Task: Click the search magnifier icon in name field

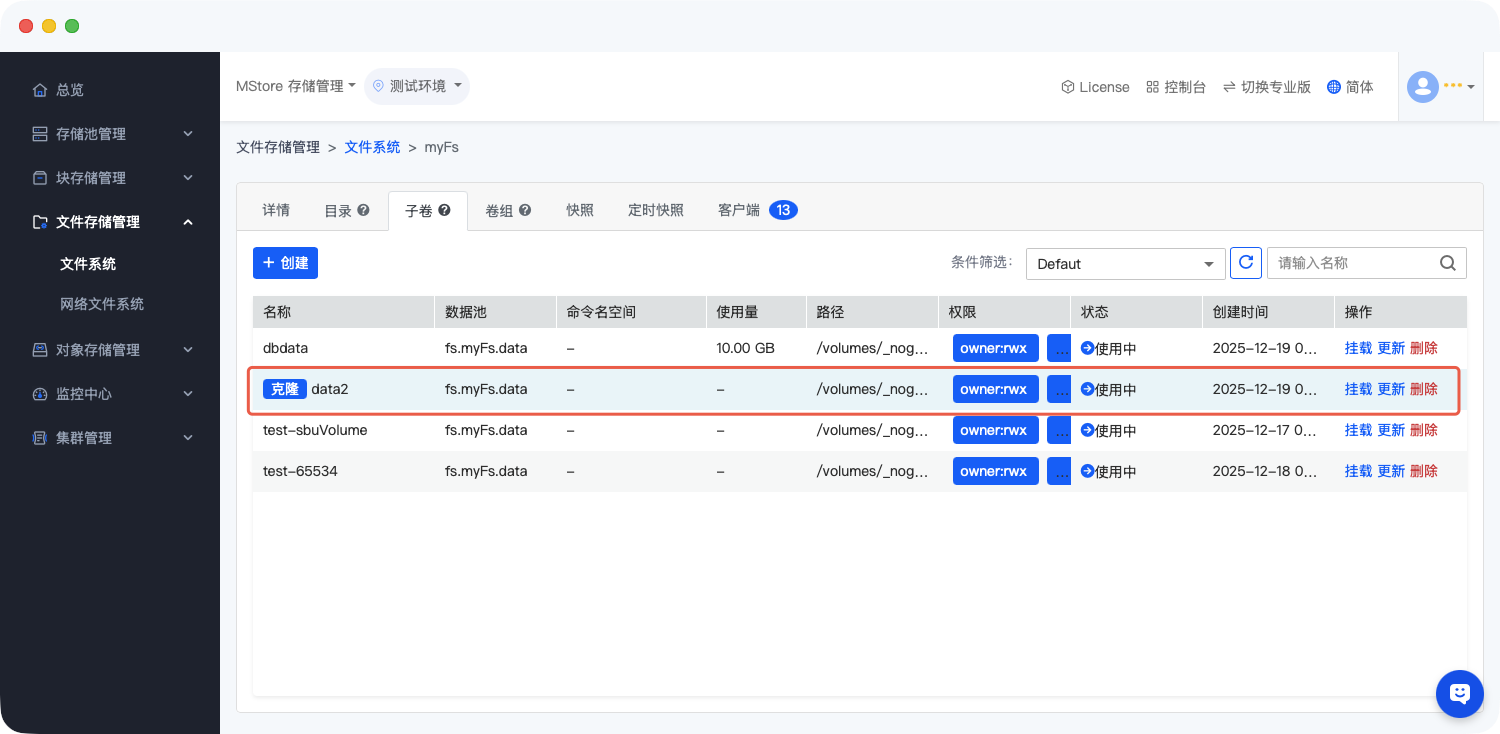Action: (x=1448, y=263)
